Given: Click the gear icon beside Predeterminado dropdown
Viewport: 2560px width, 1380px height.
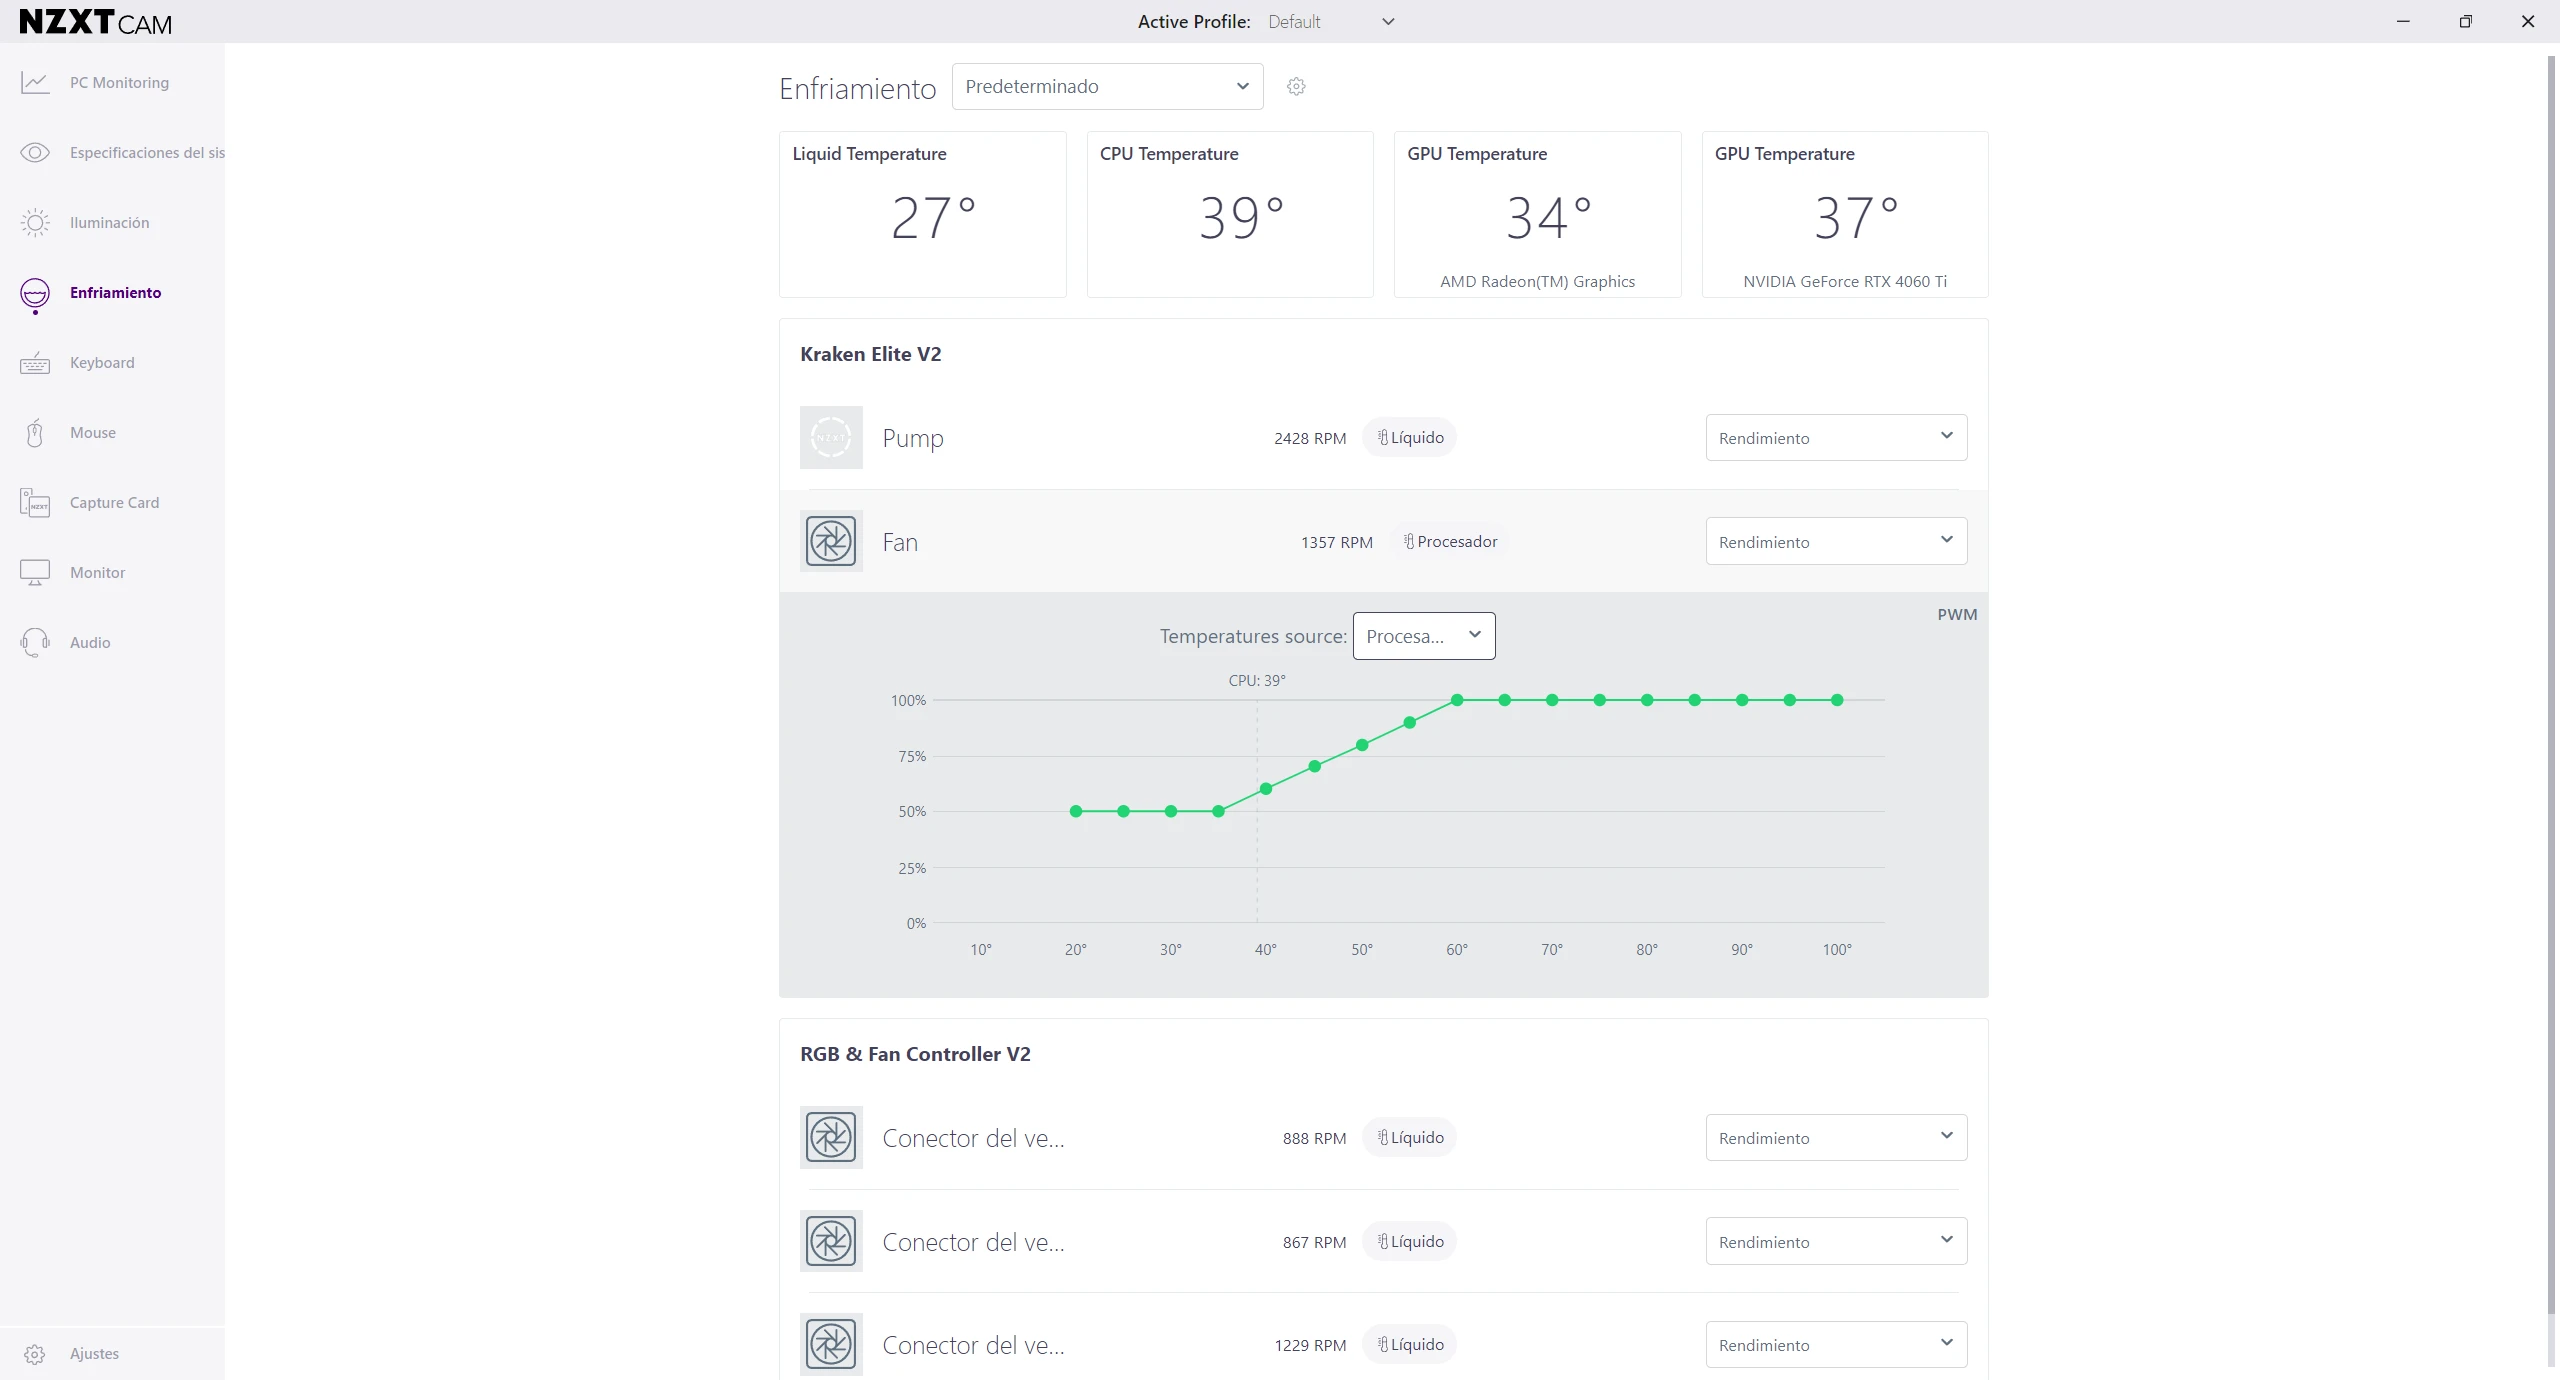Looking at the screenshot, I should click(1296, 87).
